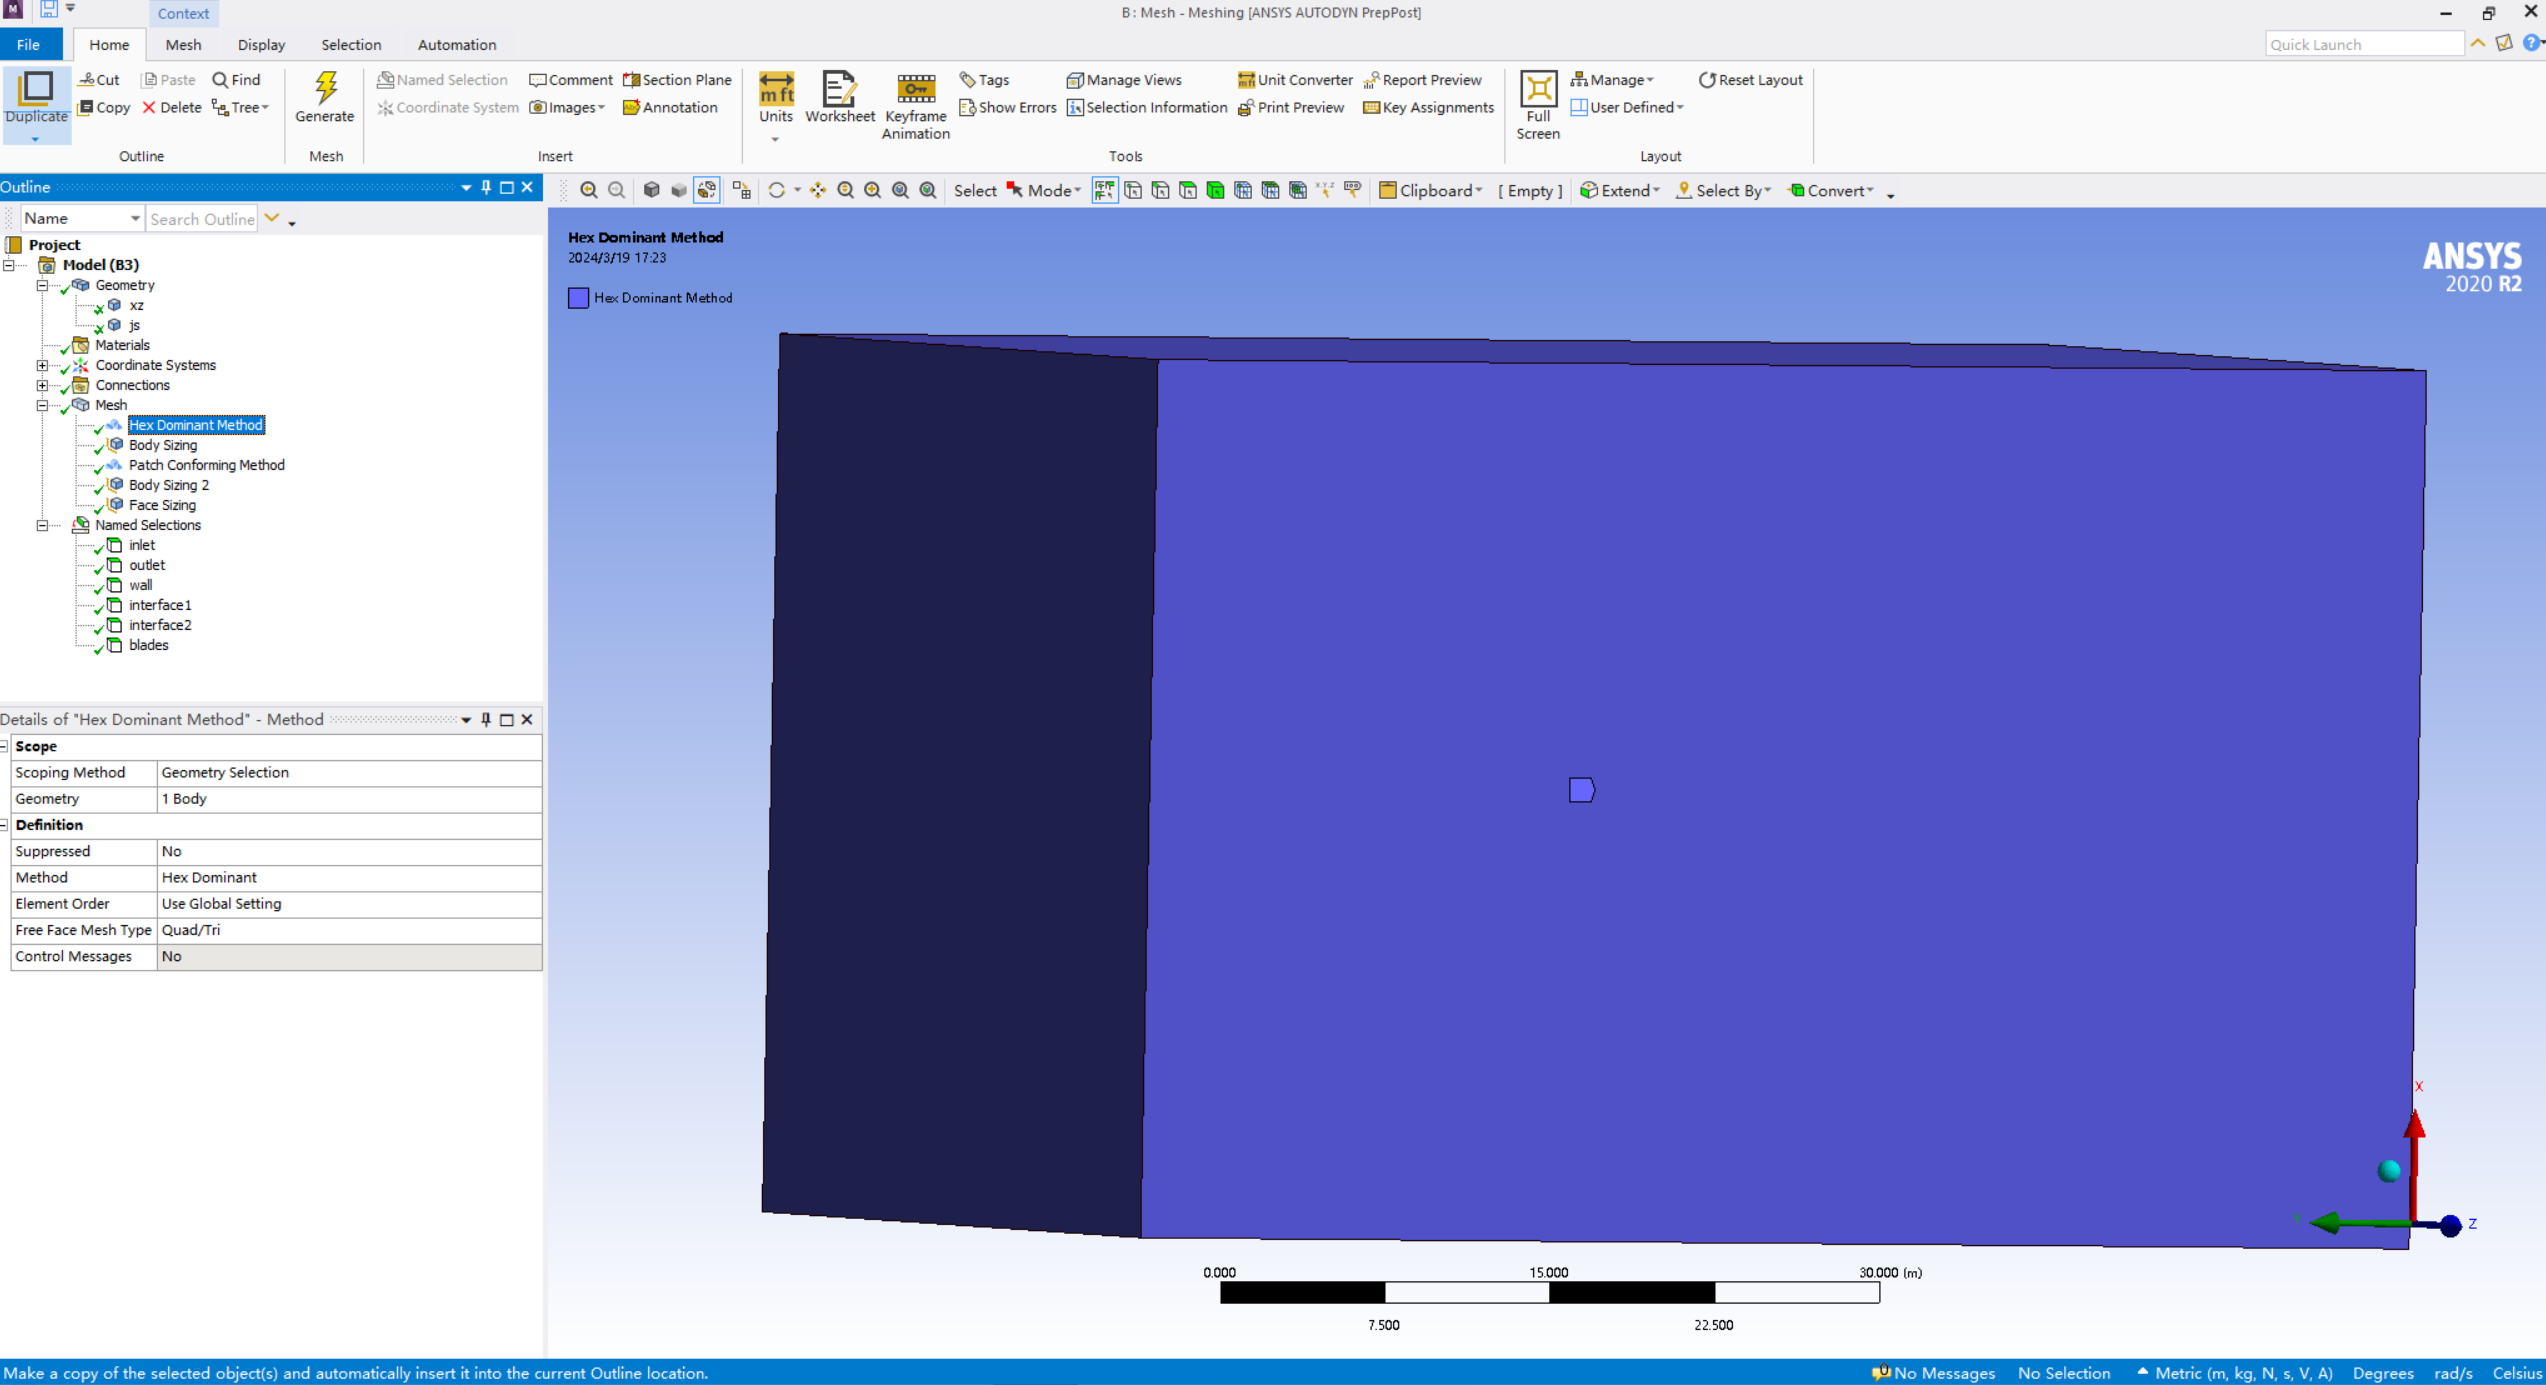Screen dimensions: 2546x1385
Task: Click the inlet named selection
Action: 142,545
